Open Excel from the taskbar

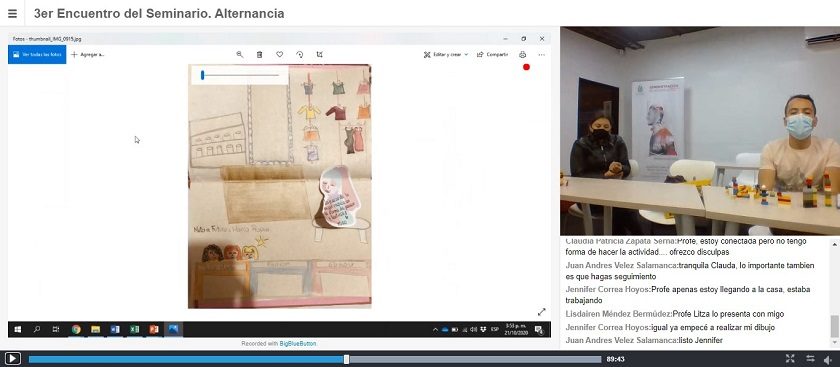134,329
